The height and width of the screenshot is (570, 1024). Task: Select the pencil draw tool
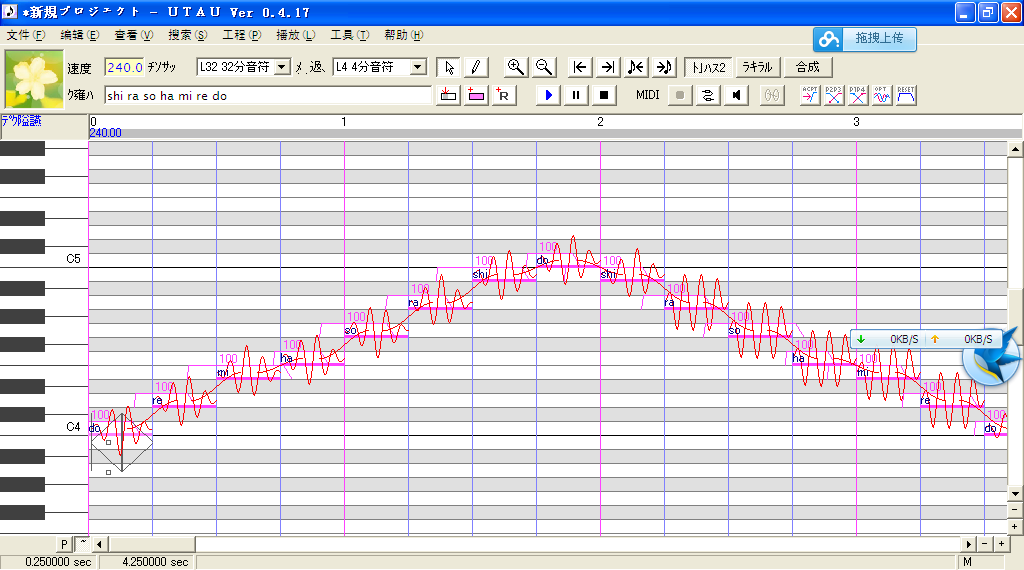point(476,67)
